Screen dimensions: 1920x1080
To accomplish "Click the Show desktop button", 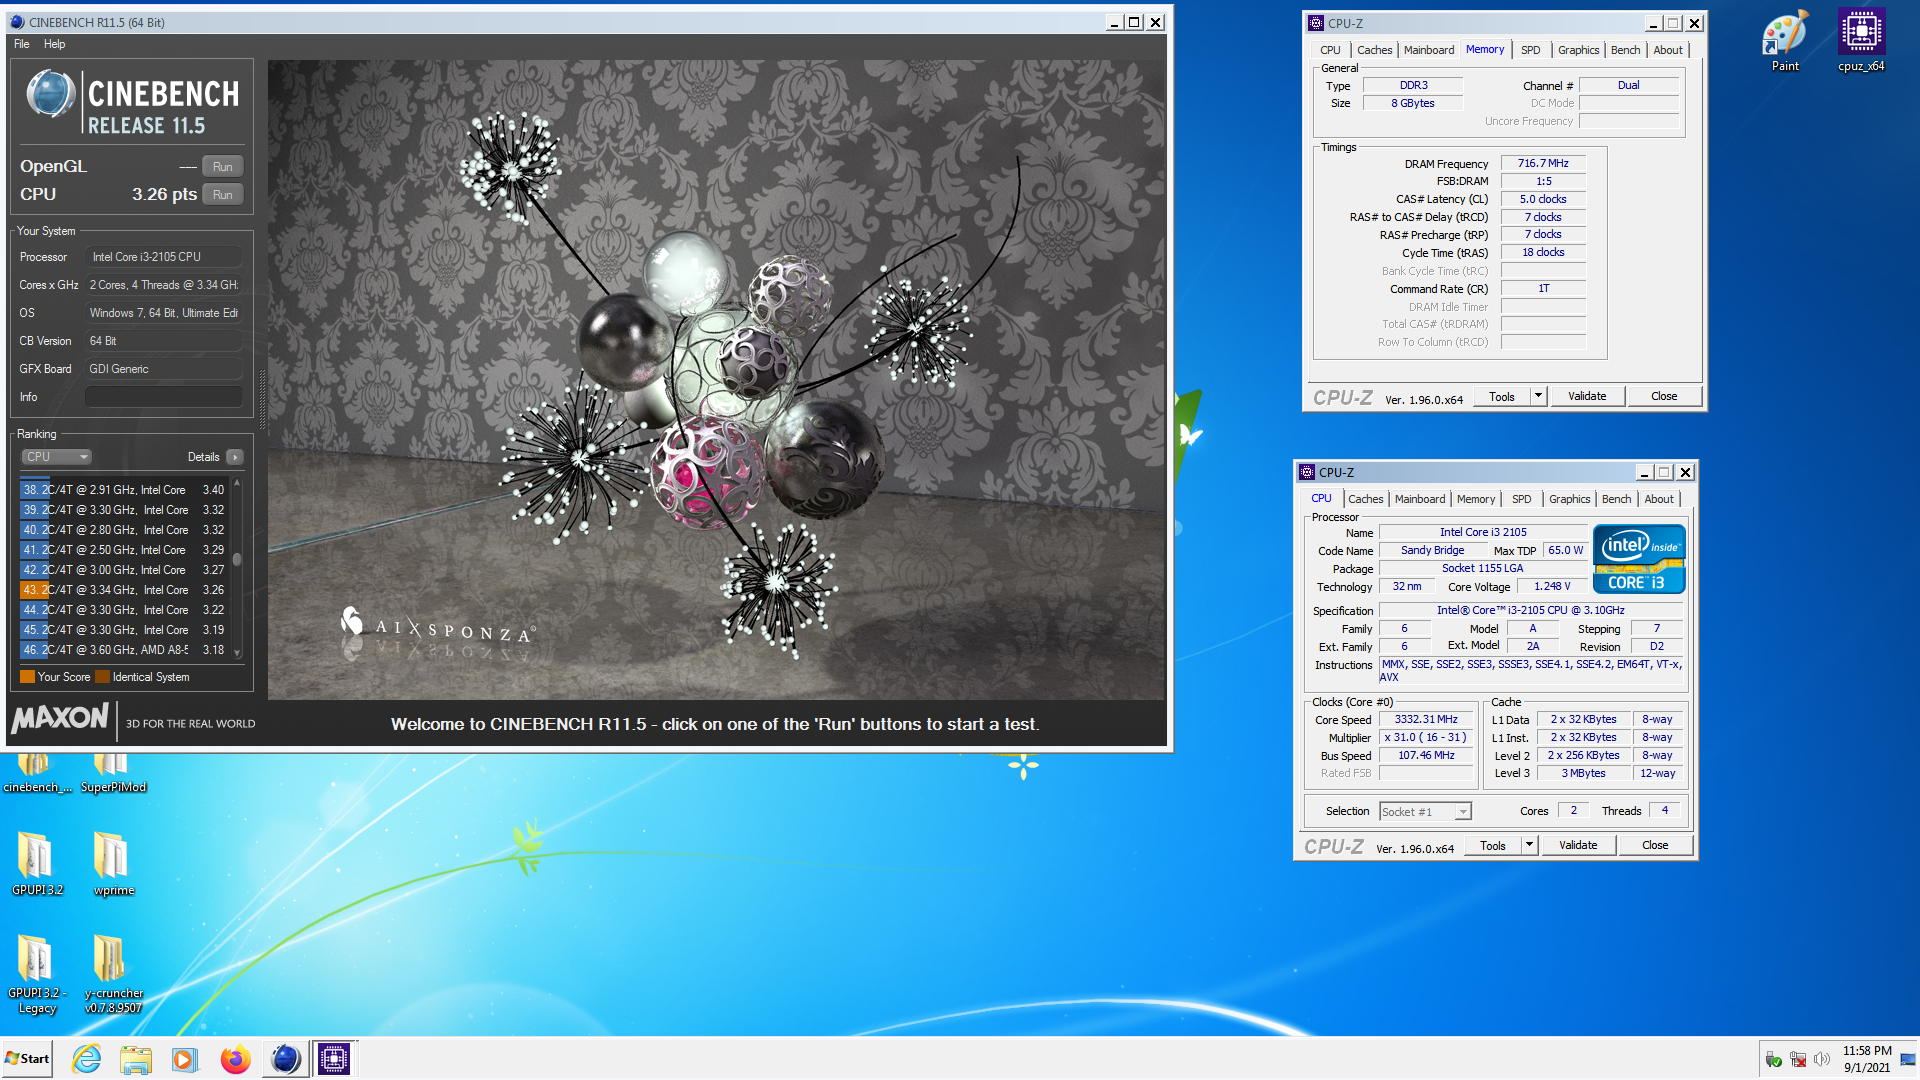I will pyautogui.click(x=1908, y=1059).
